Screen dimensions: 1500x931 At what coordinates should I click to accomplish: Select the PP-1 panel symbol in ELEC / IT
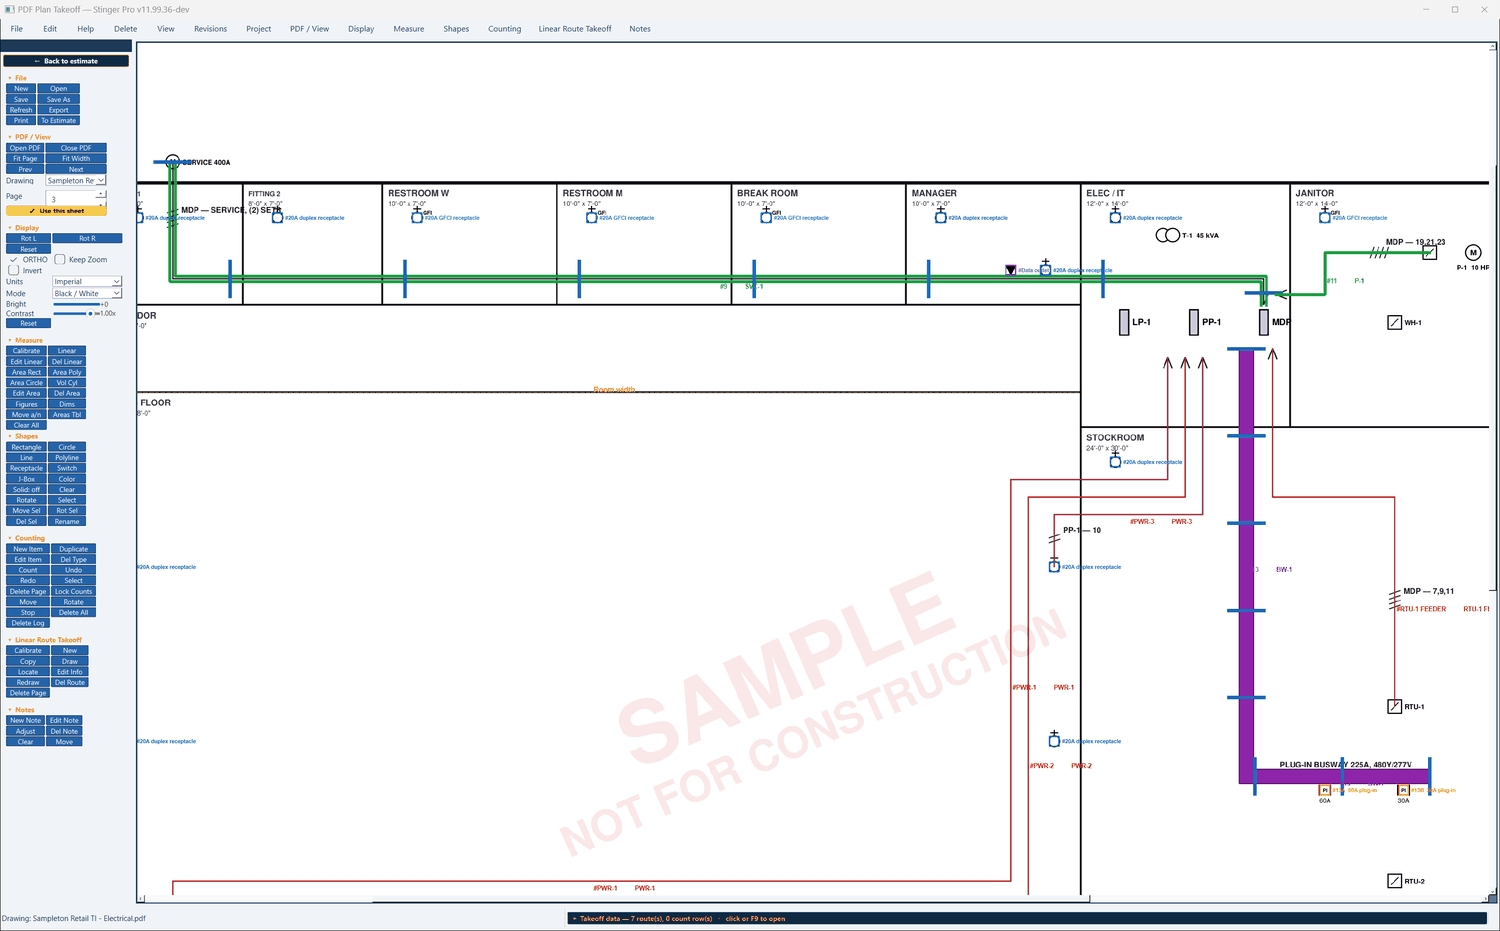[1193, 322]
